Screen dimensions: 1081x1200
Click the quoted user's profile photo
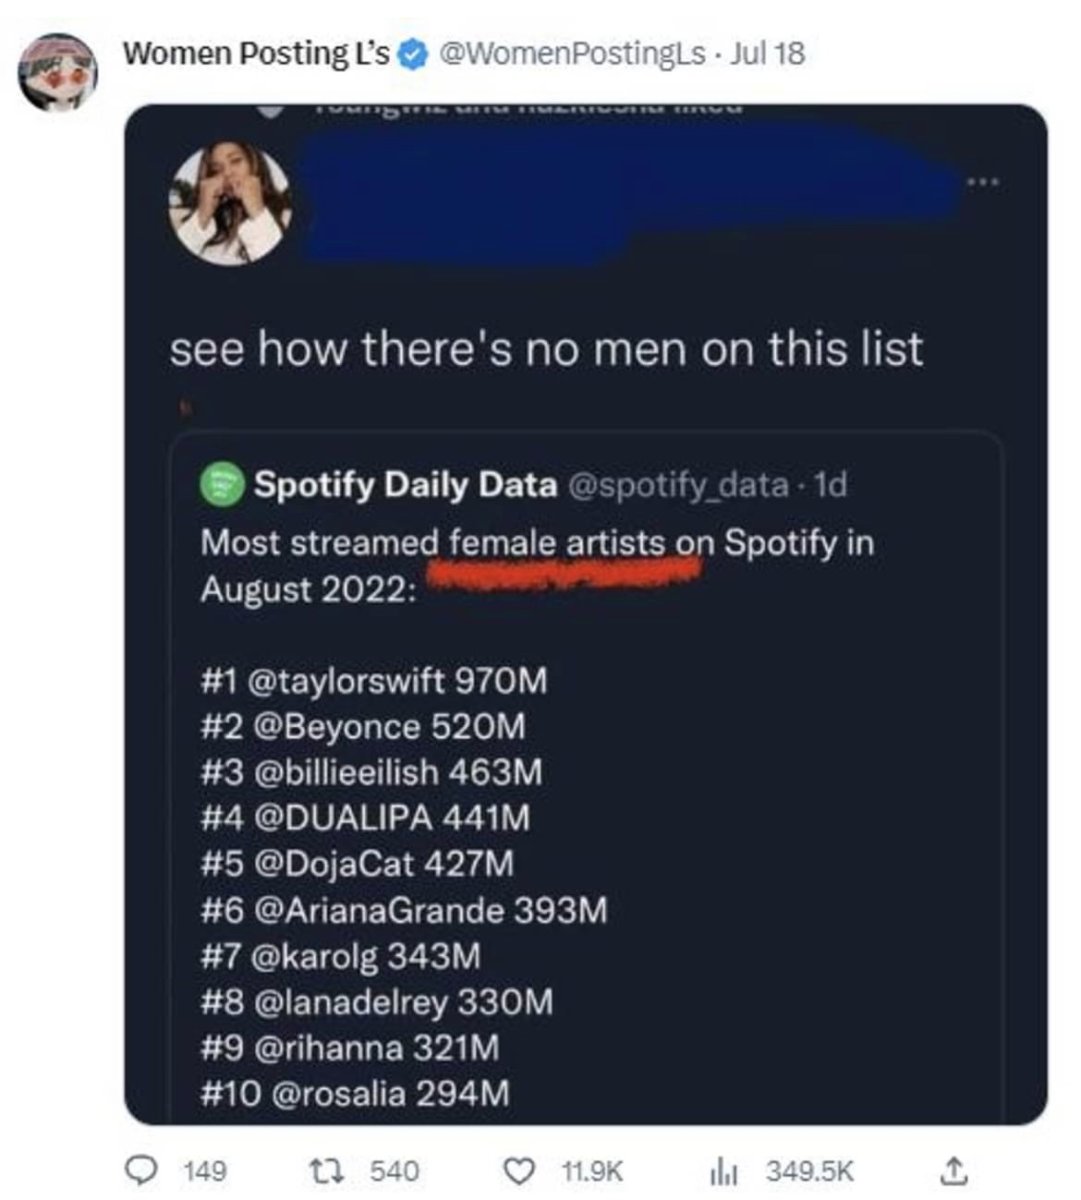tap(231, 203)
